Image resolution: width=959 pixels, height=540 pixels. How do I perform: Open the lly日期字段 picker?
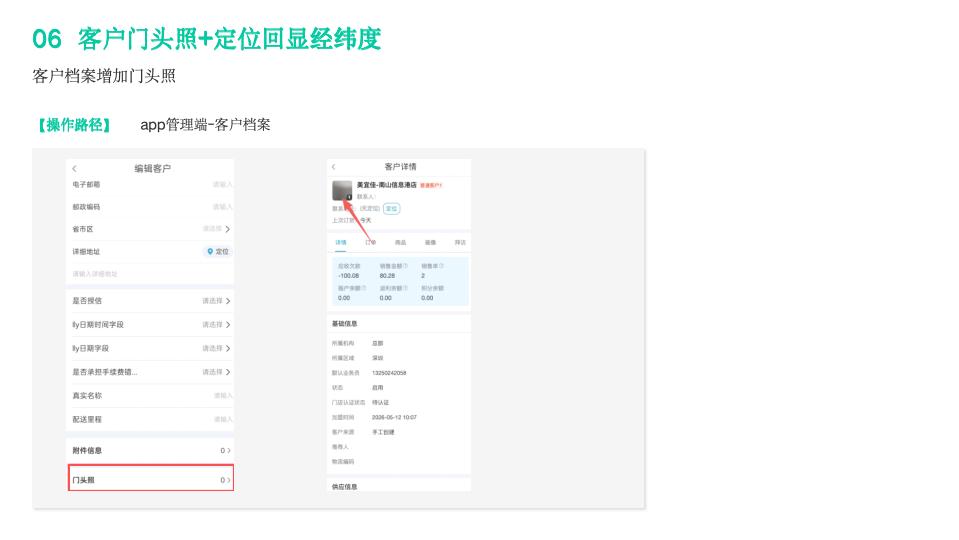click(228, 349)
